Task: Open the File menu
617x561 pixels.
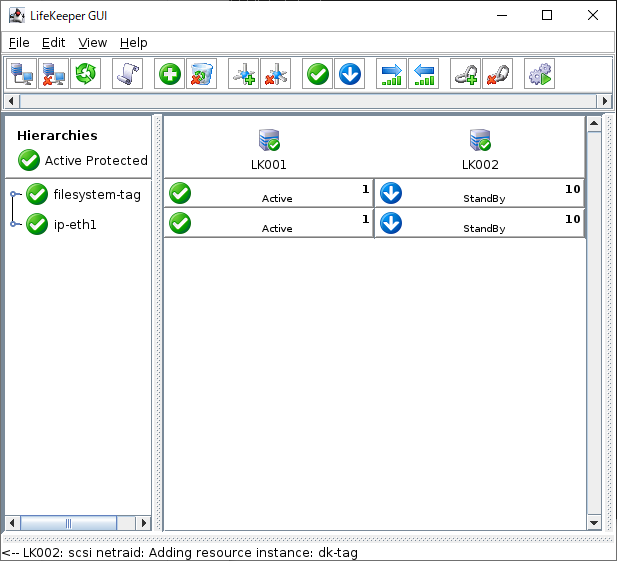Action: pyautogui.click(x=19, y=43)
